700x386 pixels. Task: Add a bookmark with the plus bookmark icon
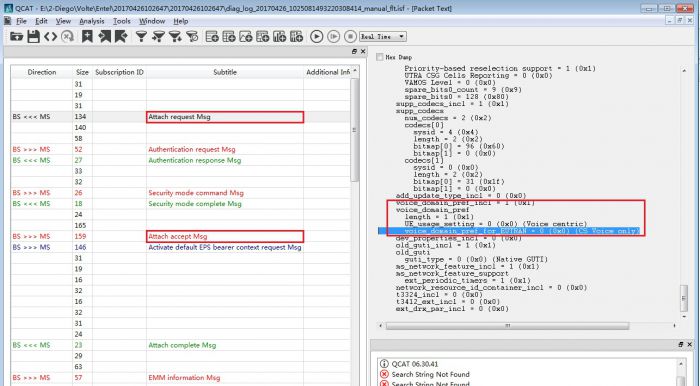click(x=87, y=37)
